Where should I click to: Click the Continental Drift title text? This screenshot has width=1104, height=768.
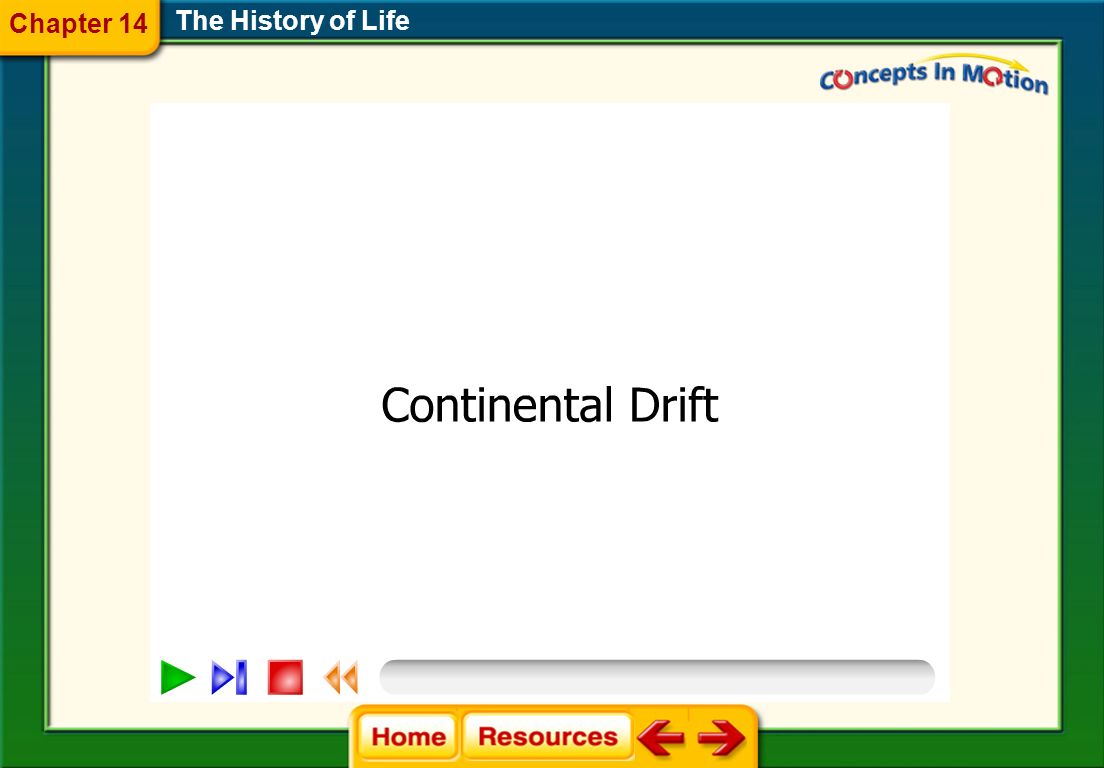click(x=549, y=405)
